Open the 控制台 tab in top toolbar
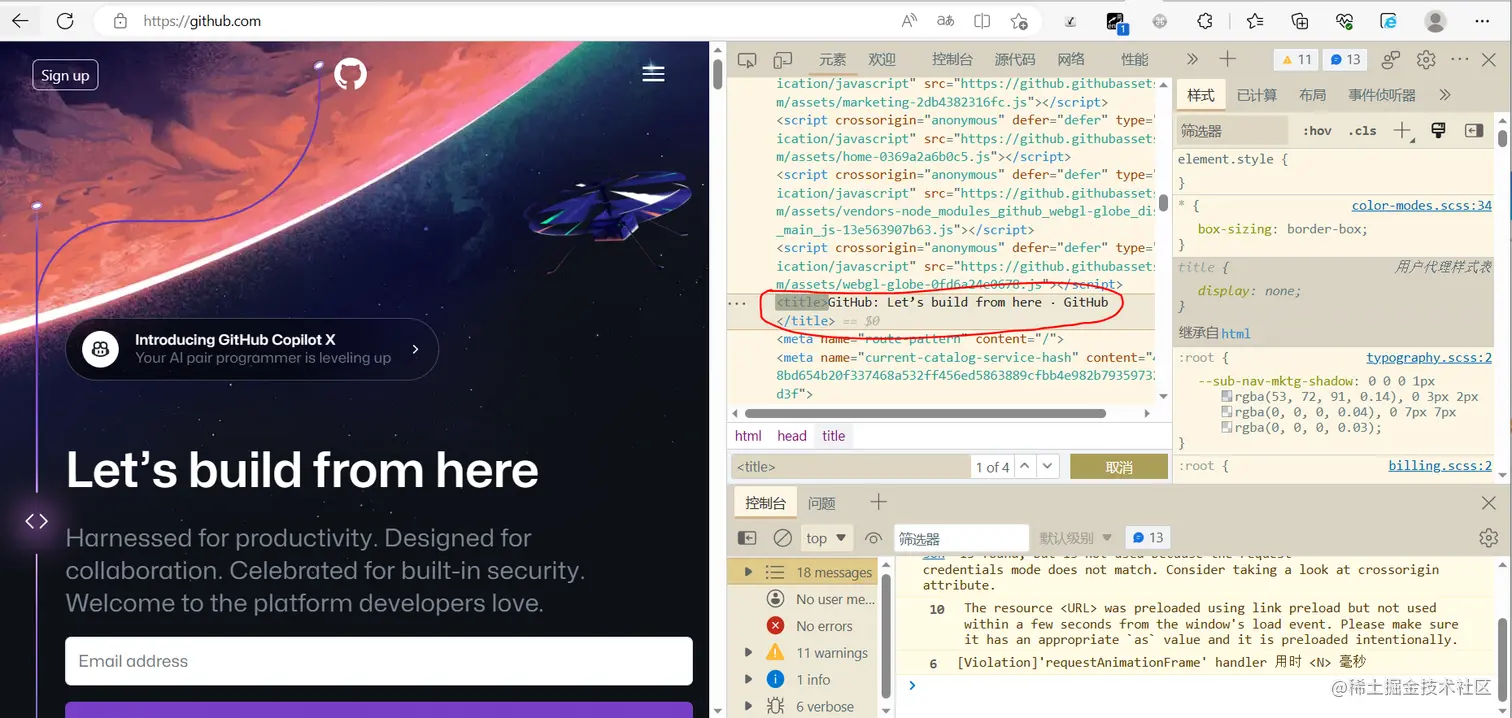 [952, 60]
